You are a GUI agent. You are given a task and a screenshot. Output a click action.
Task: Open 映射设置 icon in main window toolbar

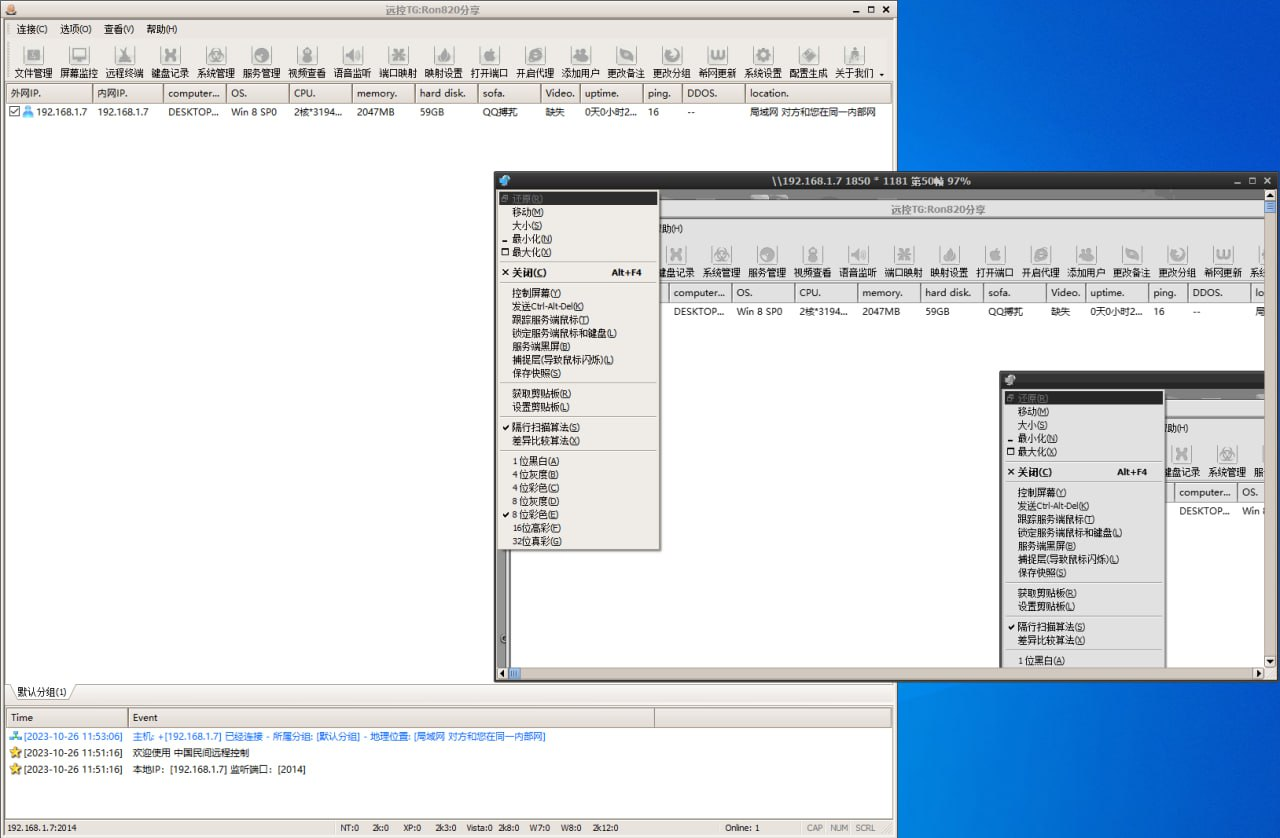point(444,61)
